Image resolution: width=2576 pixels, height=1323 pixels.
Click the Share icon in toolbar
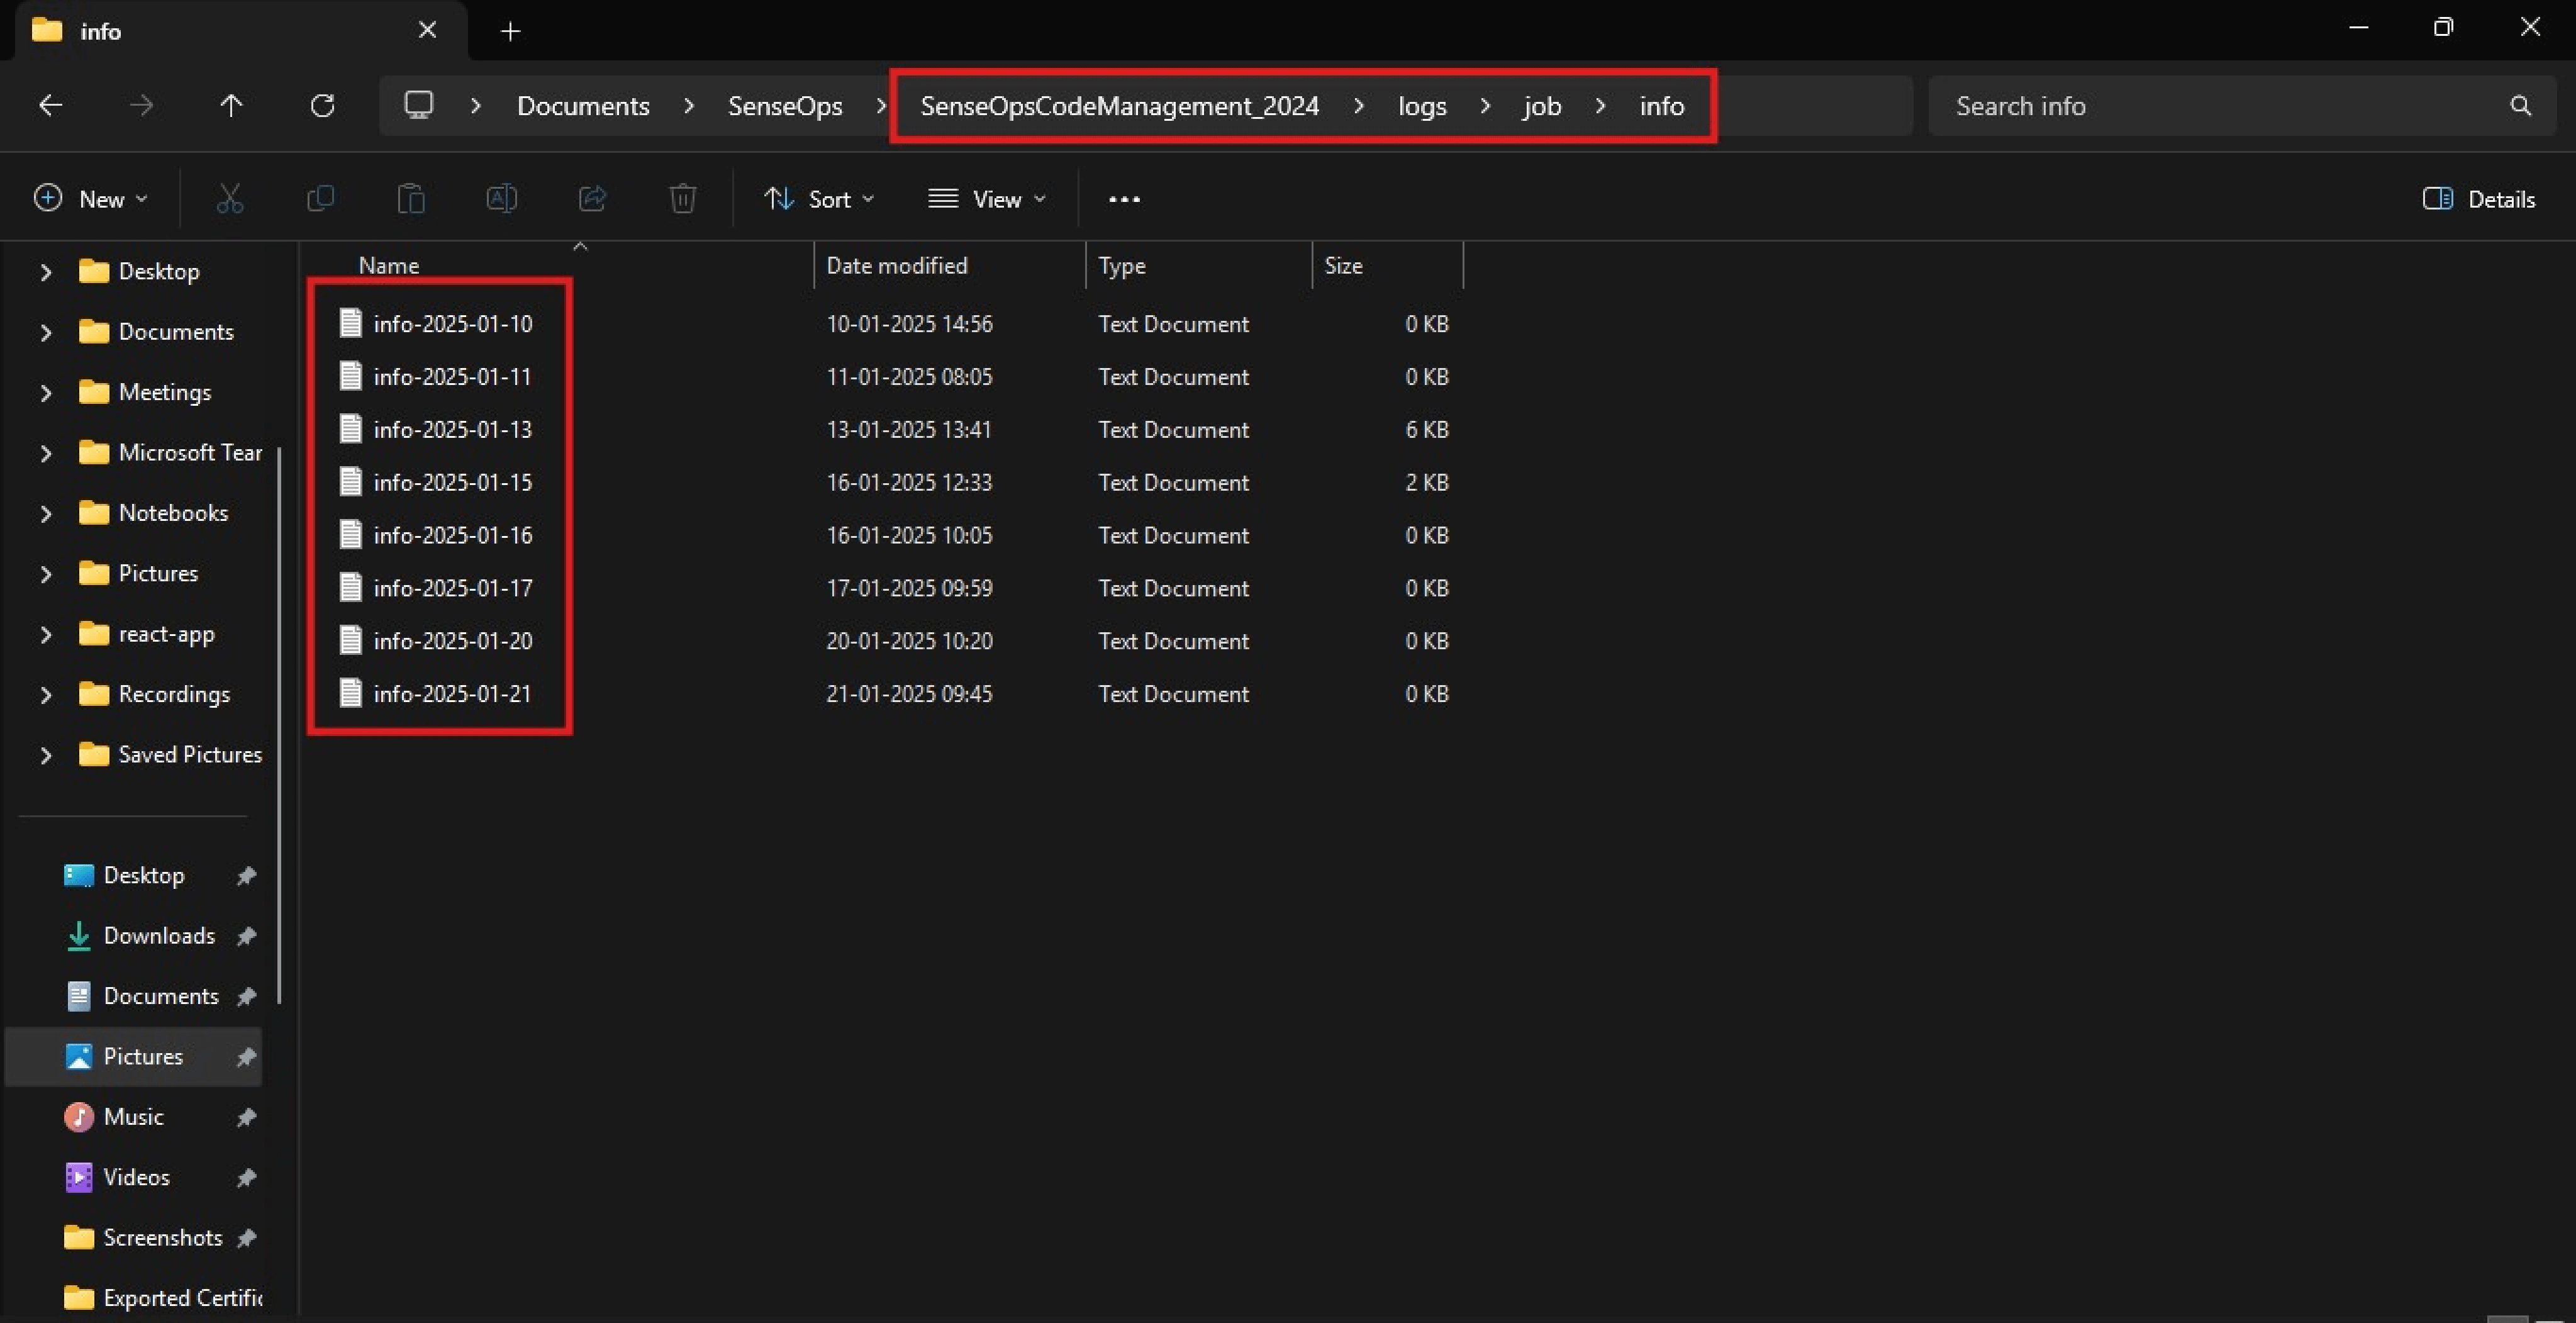(592, 199)
